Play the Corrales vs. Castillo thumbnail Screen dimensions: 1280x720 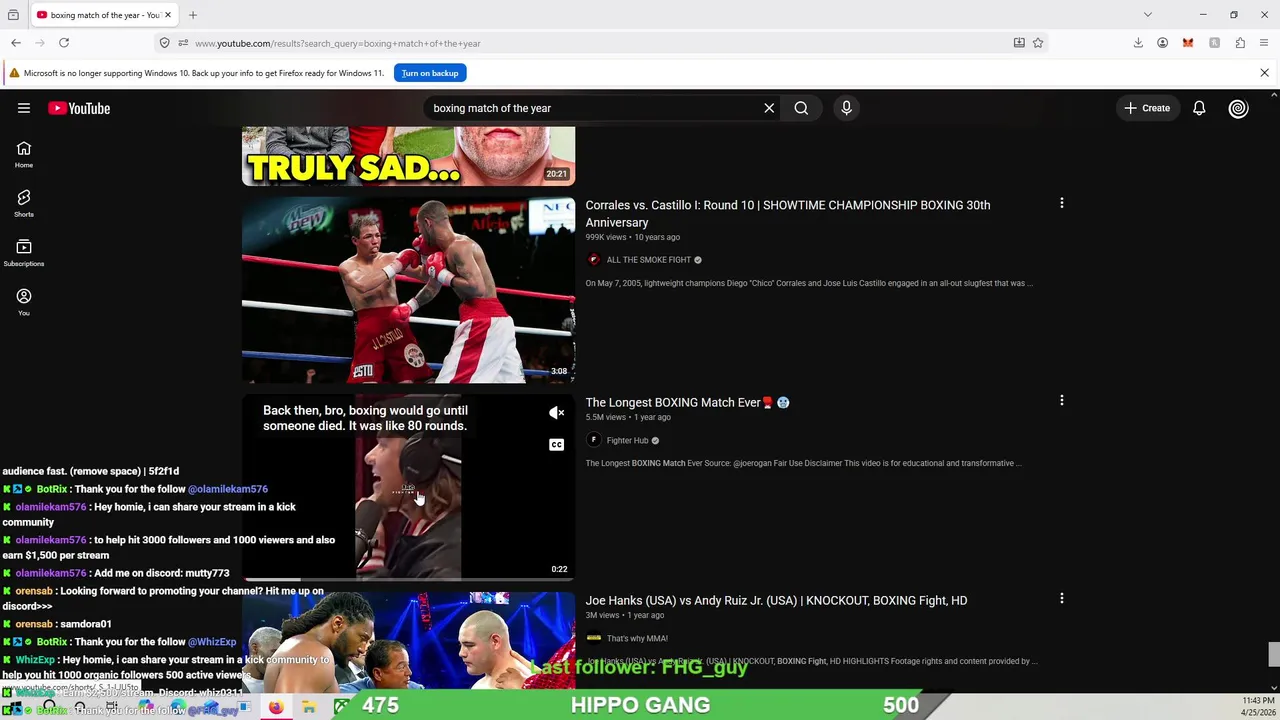coord(408,290)
